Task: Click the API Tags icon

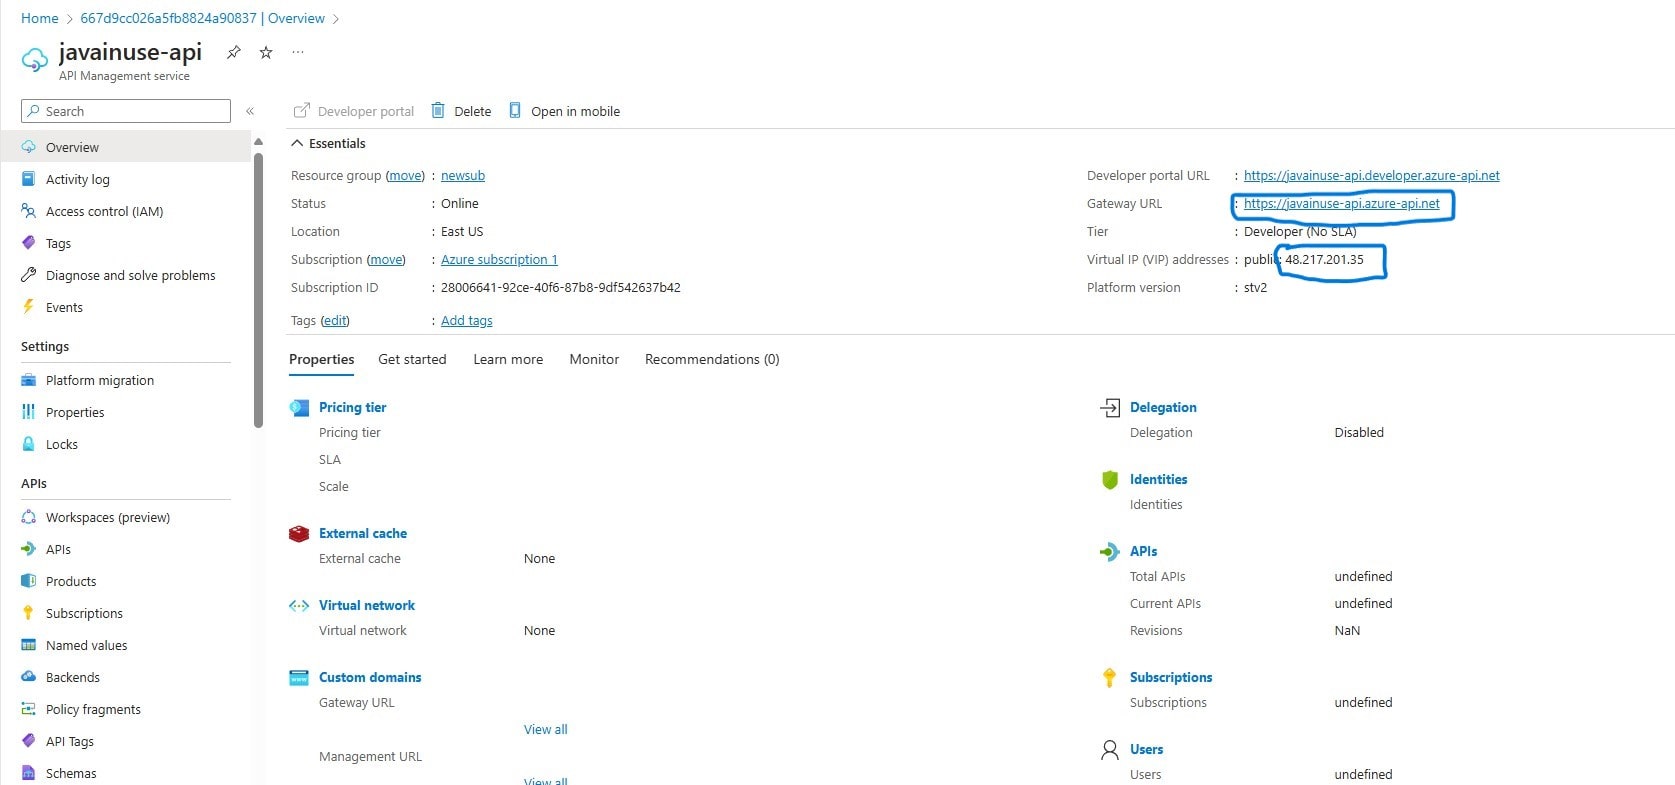Action: pos(29,741)
